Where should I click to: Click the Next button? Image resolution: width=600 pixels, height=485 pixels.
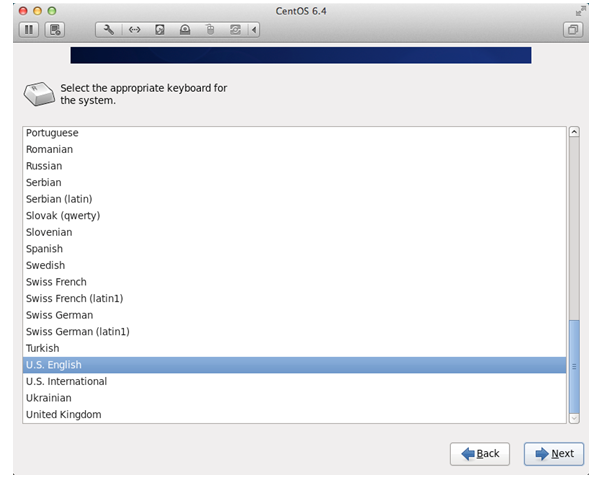click(554, 453)
